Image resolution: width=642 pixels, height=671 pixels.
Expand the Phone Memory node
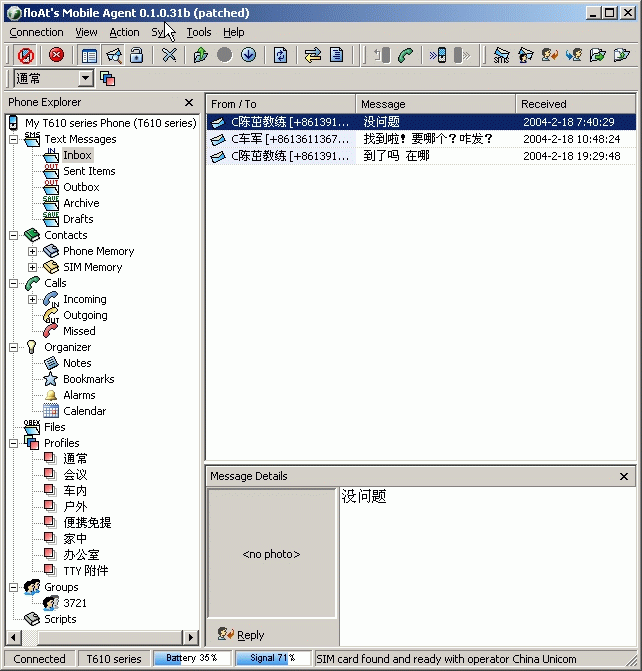tap(33, 251)
